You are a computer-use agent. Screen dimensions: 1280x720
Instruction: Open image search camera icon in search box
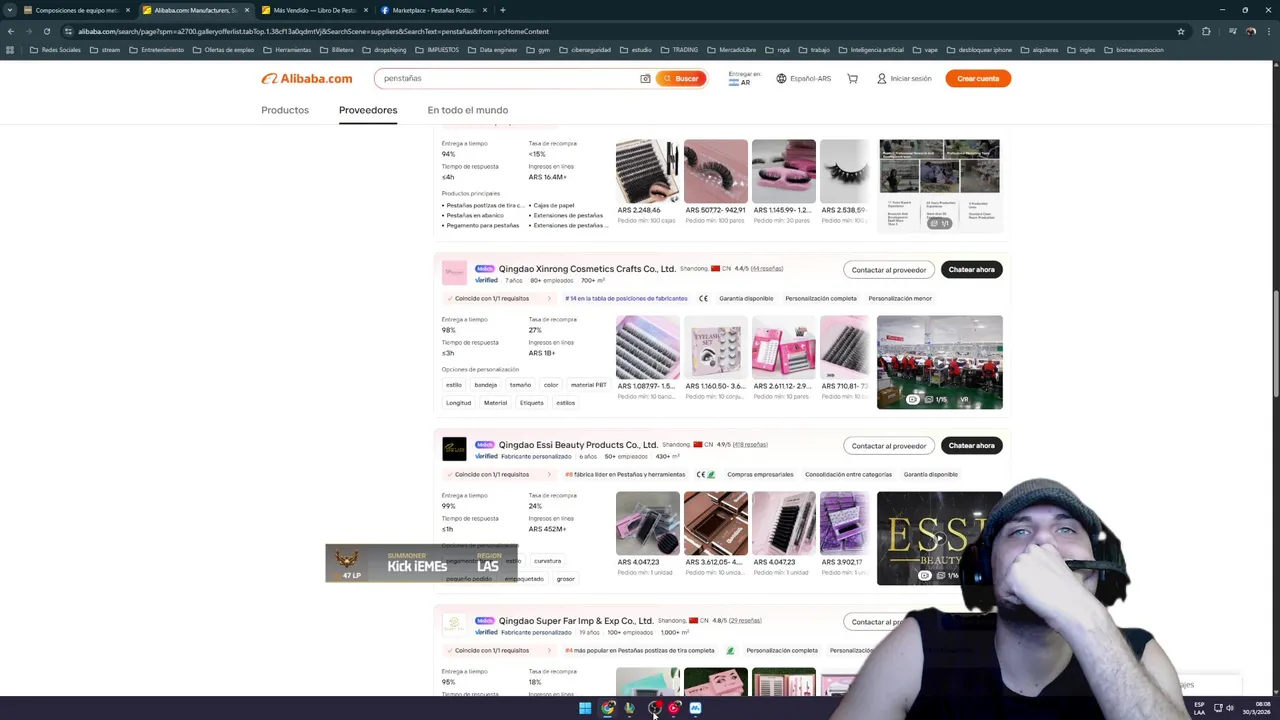645,78
